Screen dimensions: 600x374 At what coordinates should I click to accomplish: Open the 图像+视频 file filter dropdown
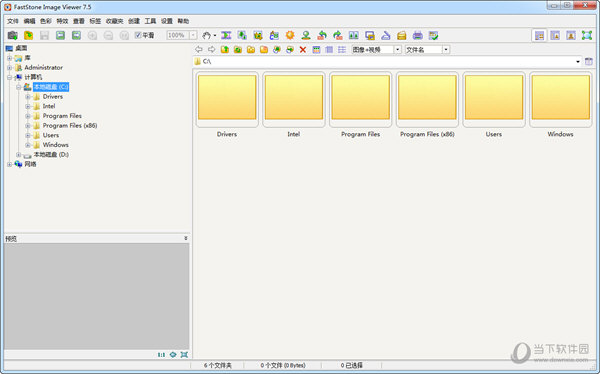coord(398,49)
